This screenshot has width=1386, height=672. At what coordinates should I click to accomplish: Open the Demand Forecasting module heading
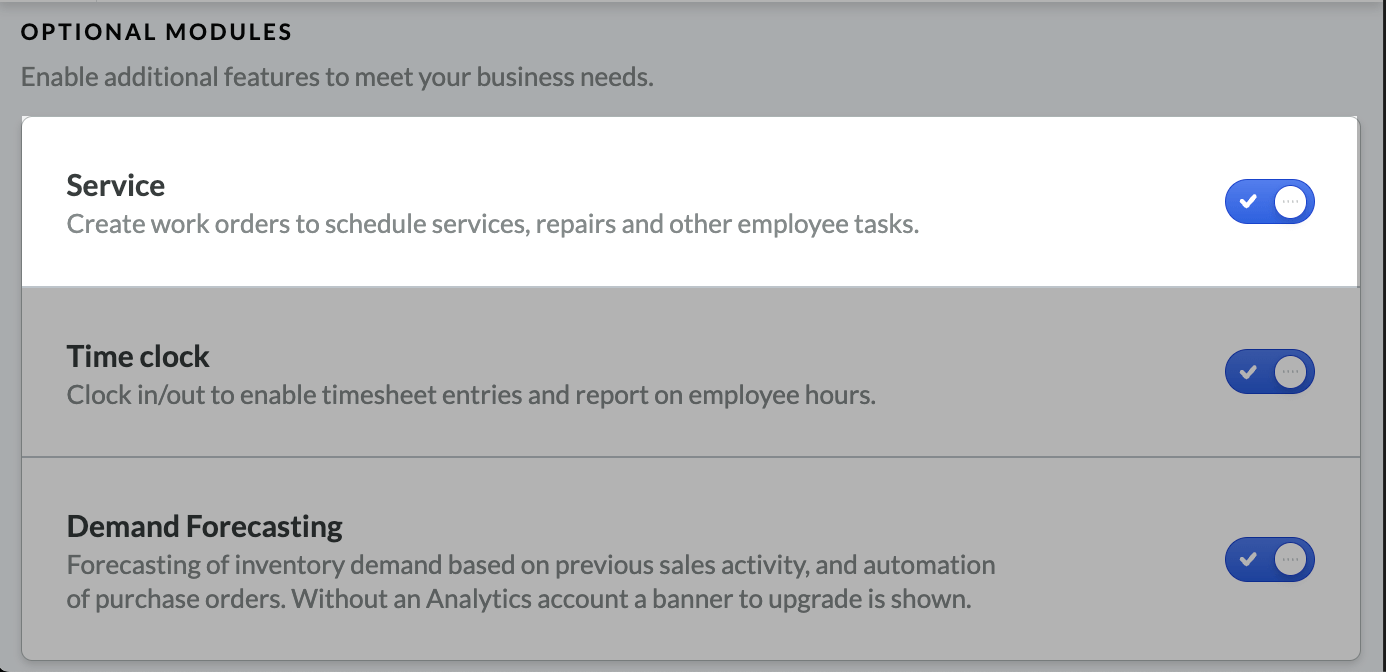[203, 525]
